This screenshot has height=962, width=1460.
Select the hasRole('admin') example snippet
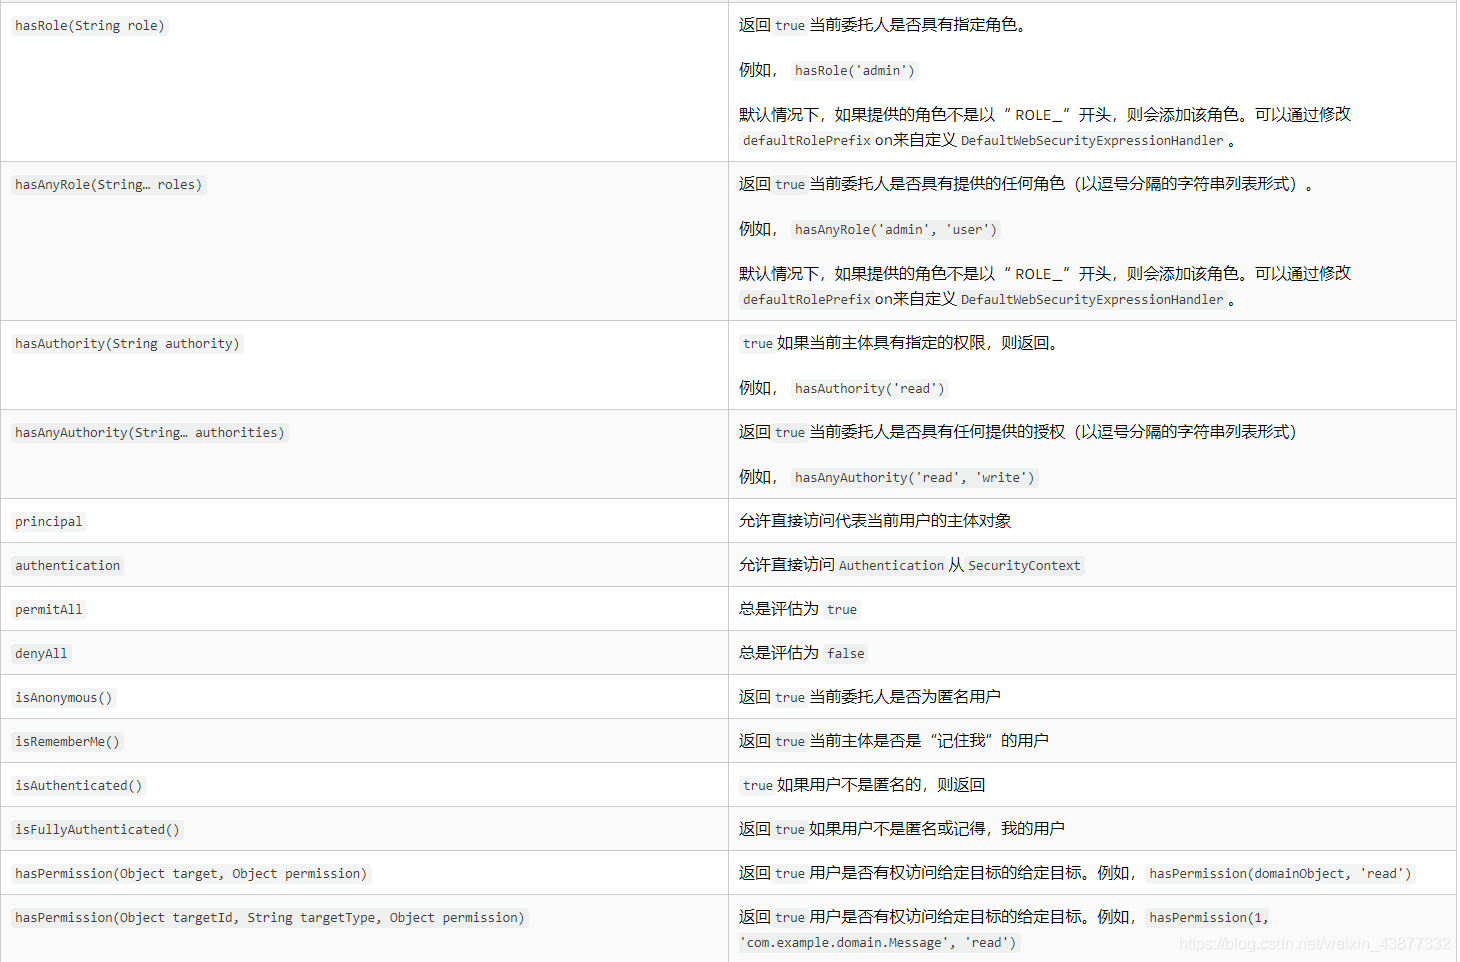coord(854,70)
